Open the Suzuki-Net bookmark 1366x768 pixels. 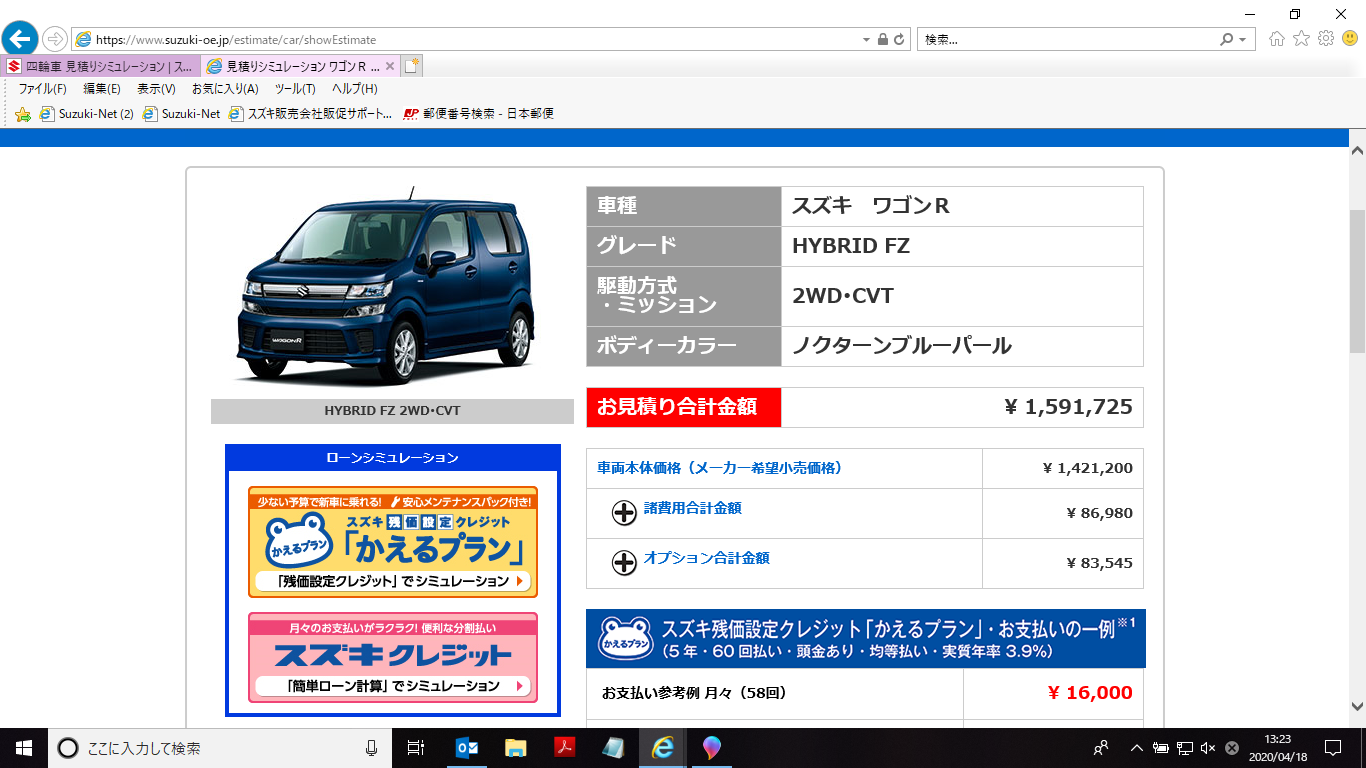coord(182,114)
